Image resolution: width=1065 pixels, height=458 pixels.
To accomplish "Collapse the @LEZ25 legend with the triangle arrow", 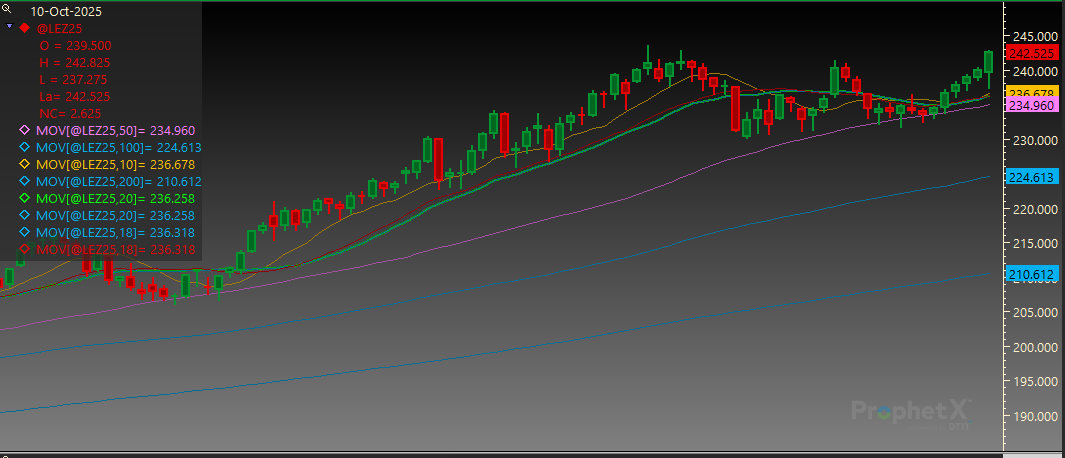I will coord(9,27).
